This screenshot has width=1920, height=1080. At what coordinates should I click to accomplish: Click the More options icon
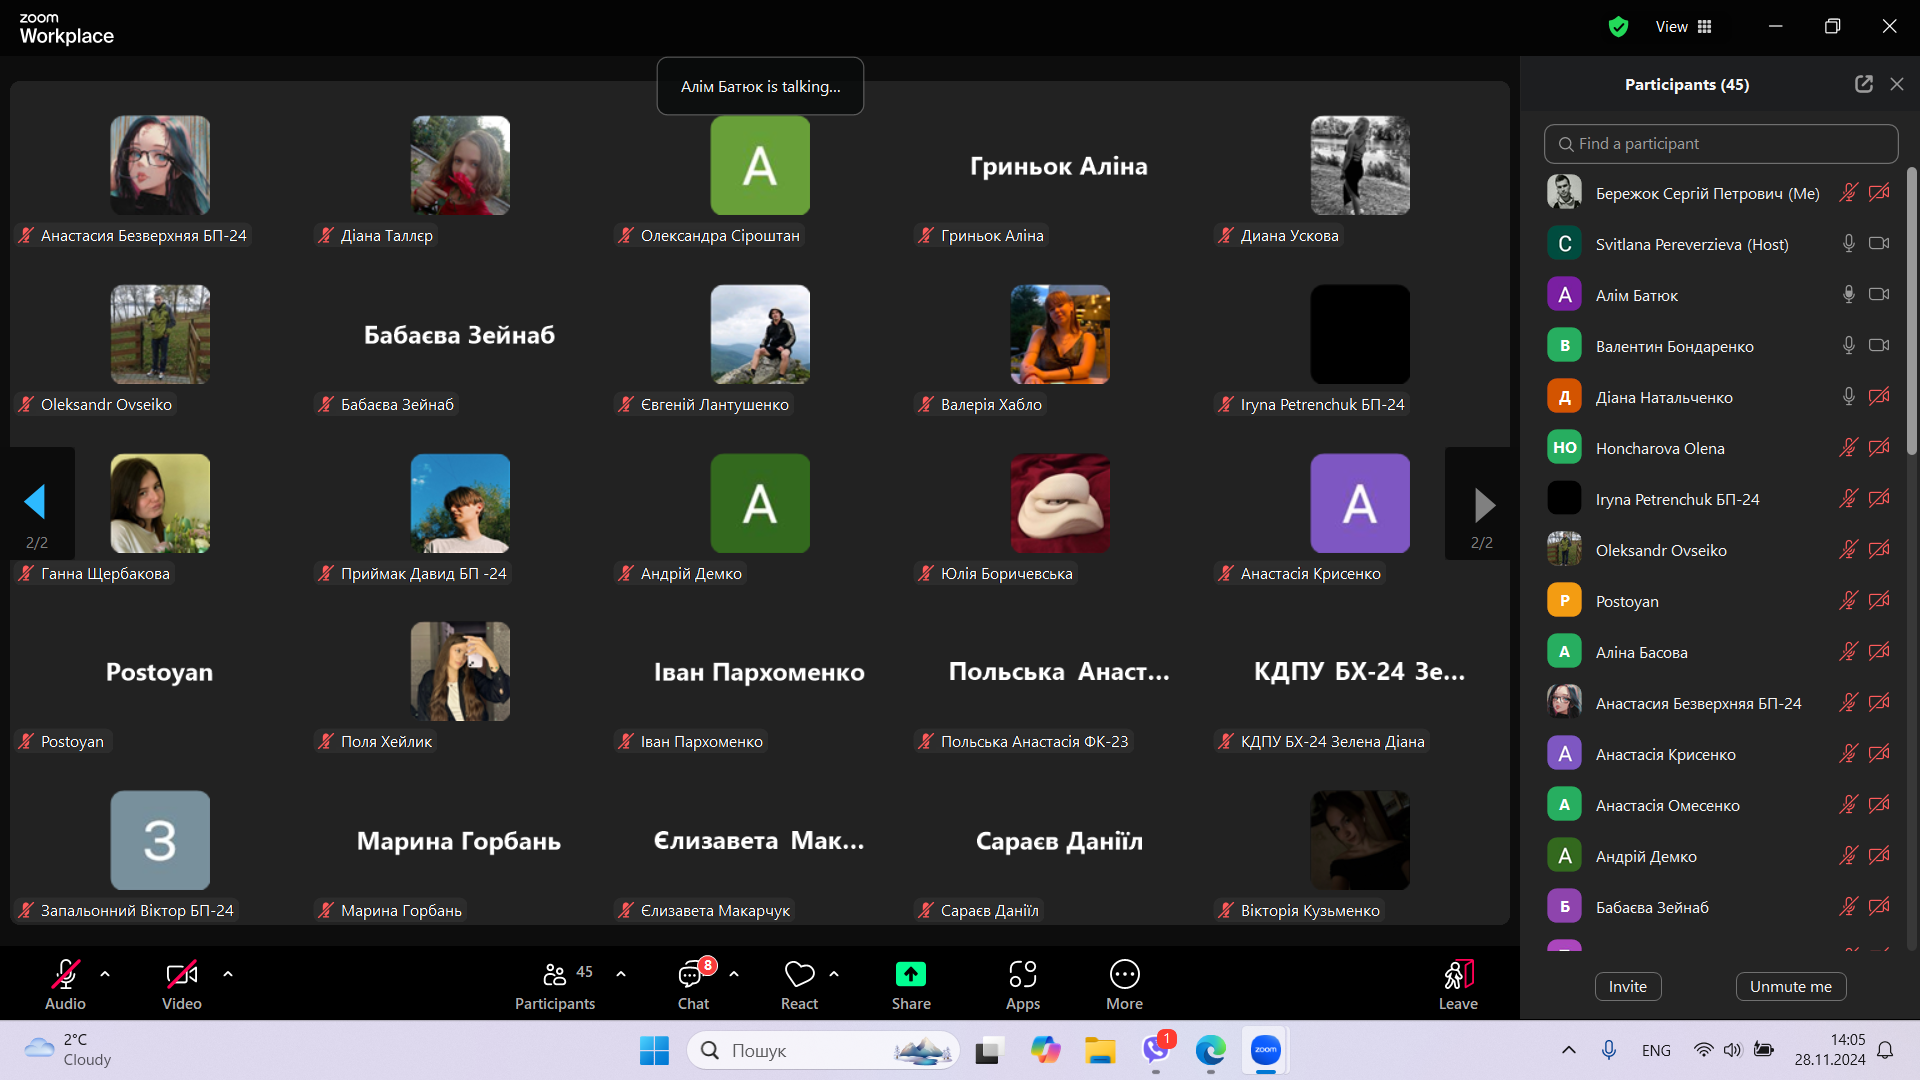(x=1124, y=975)
